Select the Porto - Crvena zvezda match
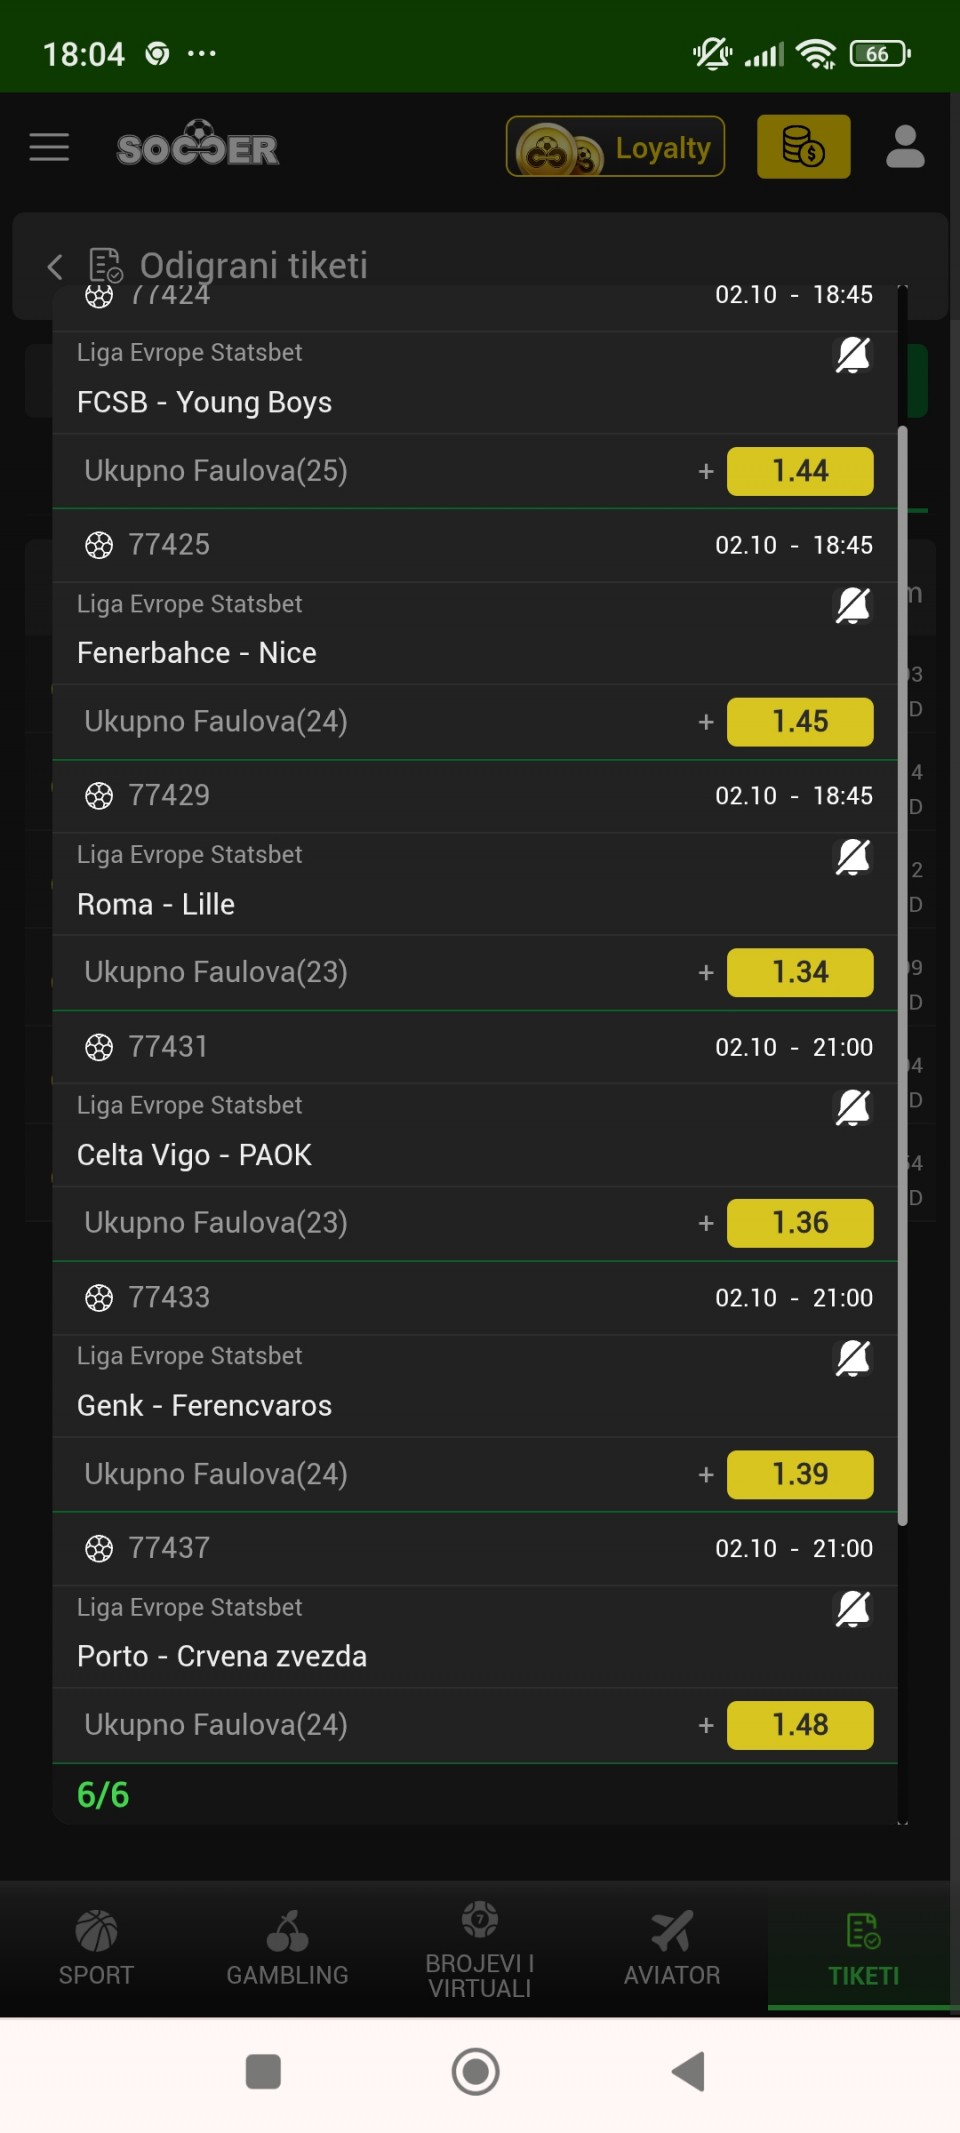Image resolution: width=960 pixels, height=2133 pixels. click(x=222, y=1657)
